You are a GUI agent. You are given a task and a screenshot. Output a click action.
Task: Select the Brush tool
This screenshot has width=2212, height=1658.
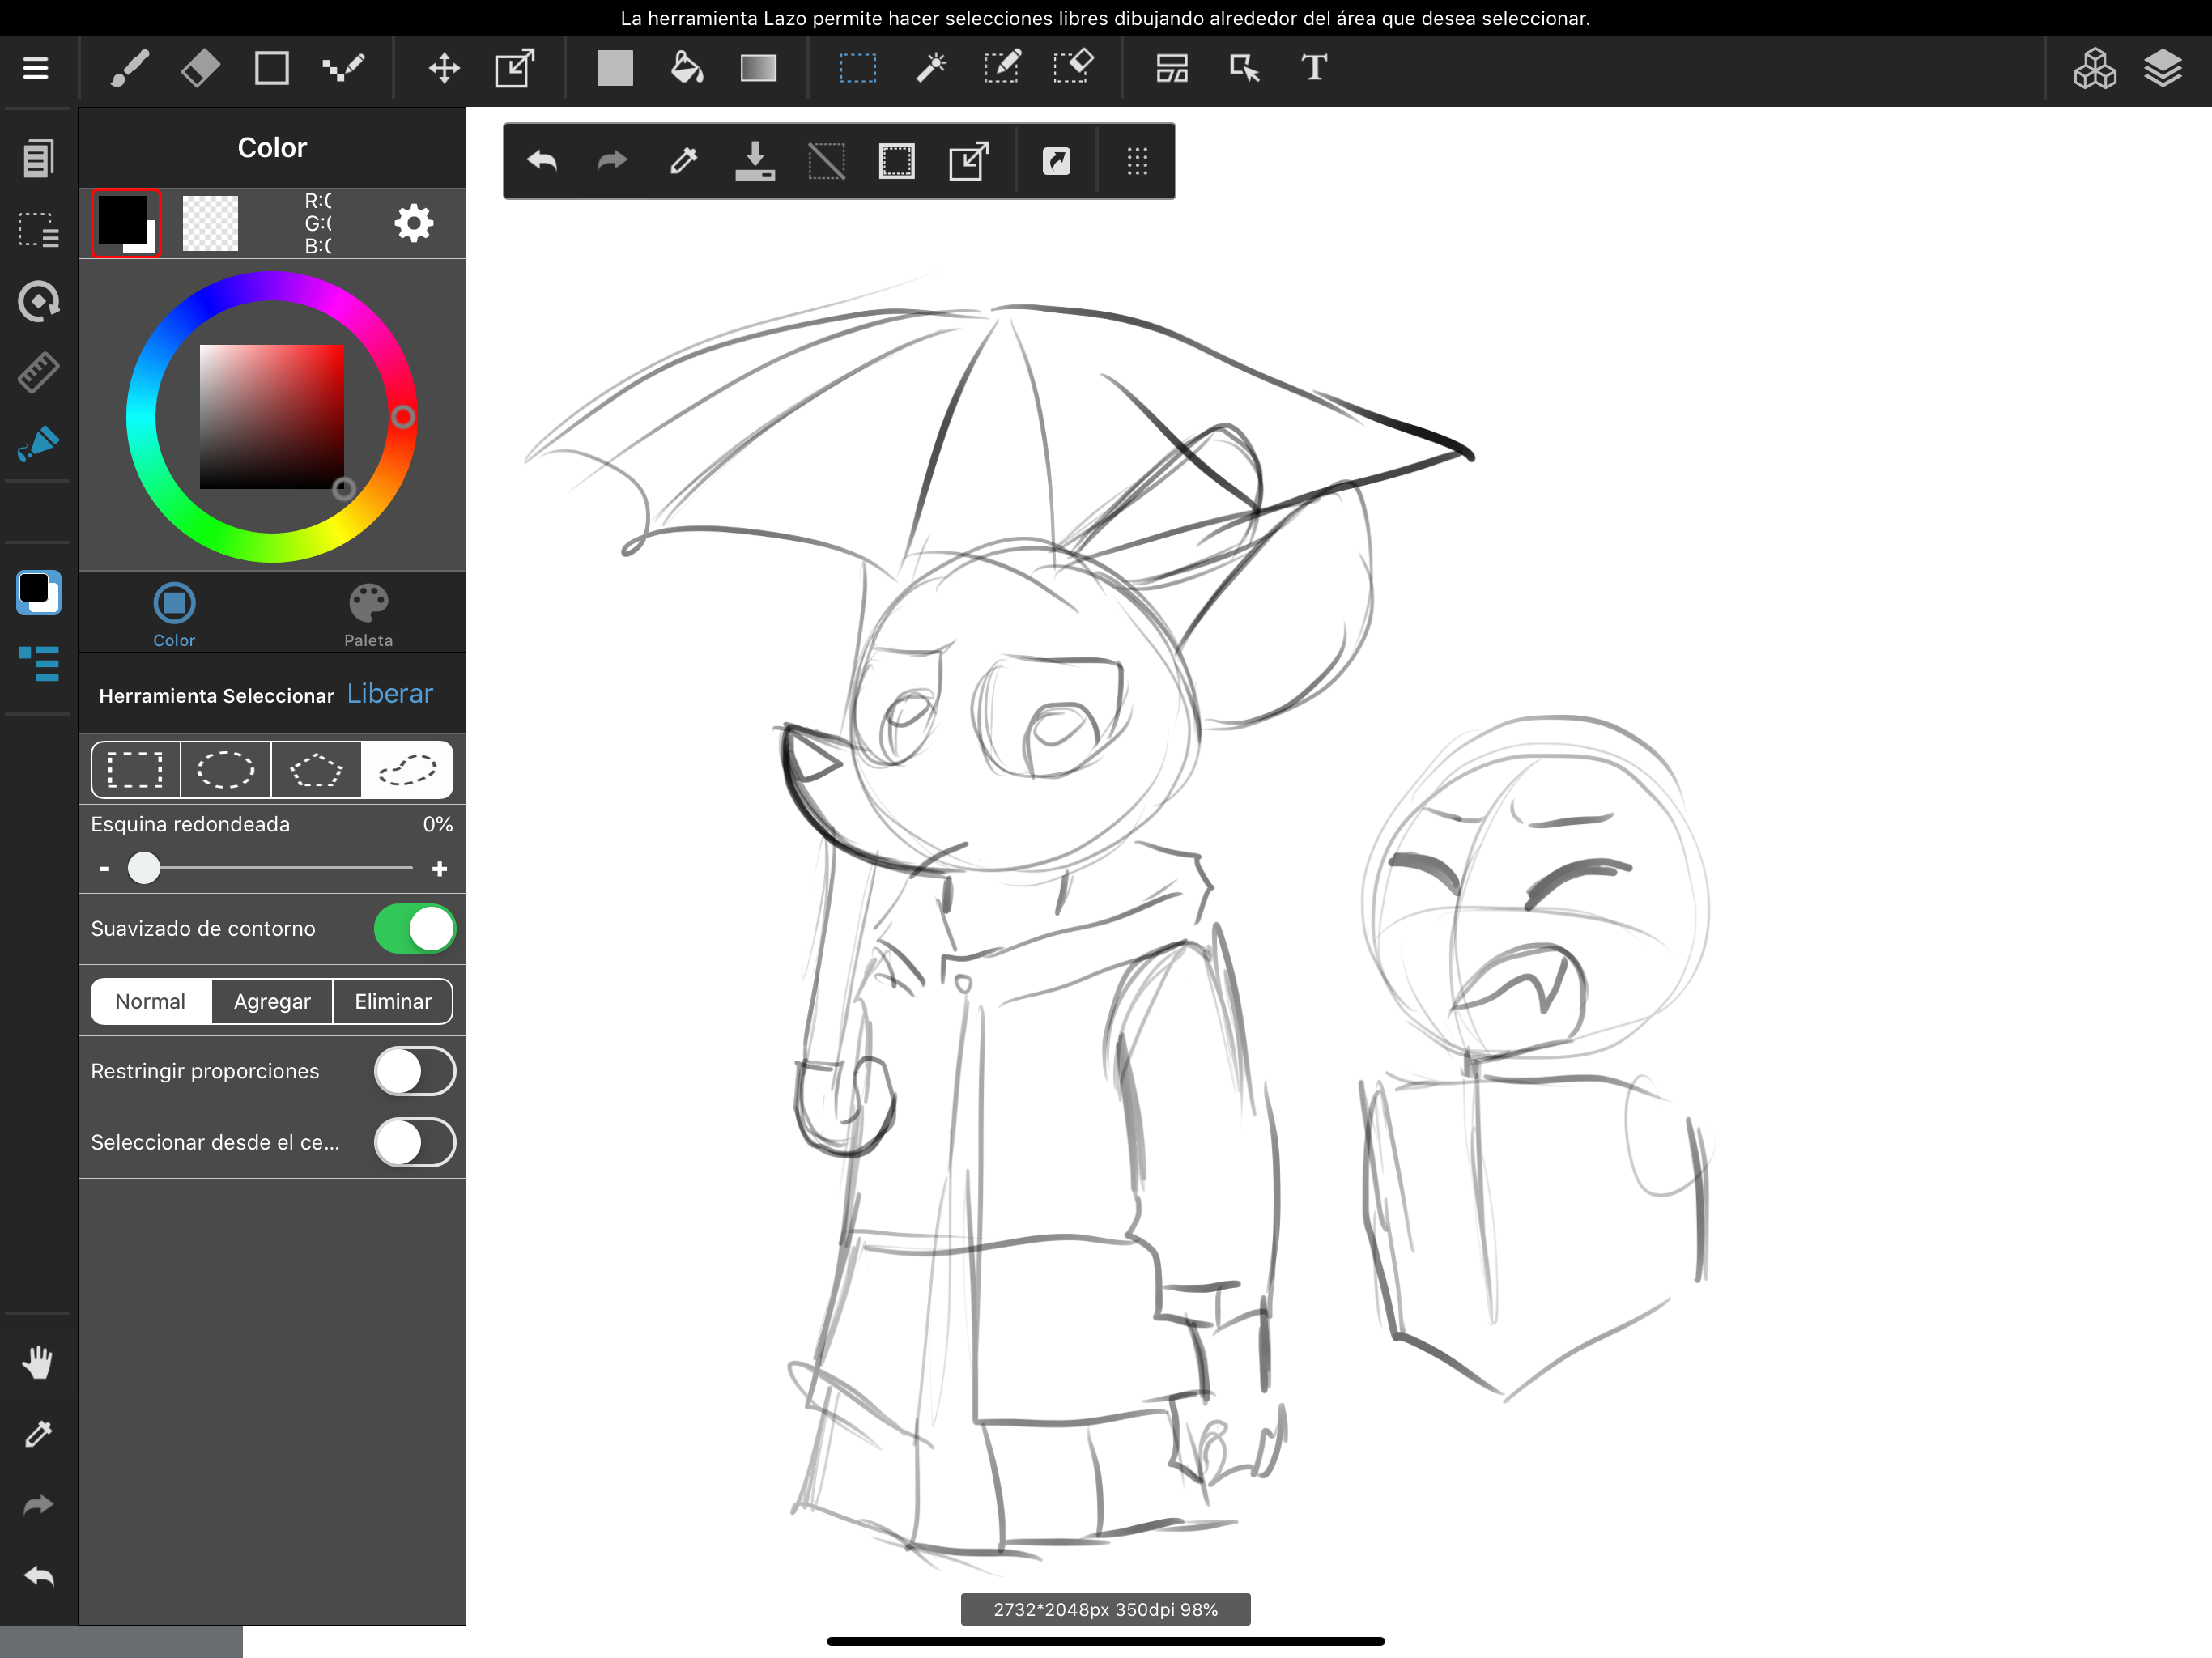tap(130, 68)
